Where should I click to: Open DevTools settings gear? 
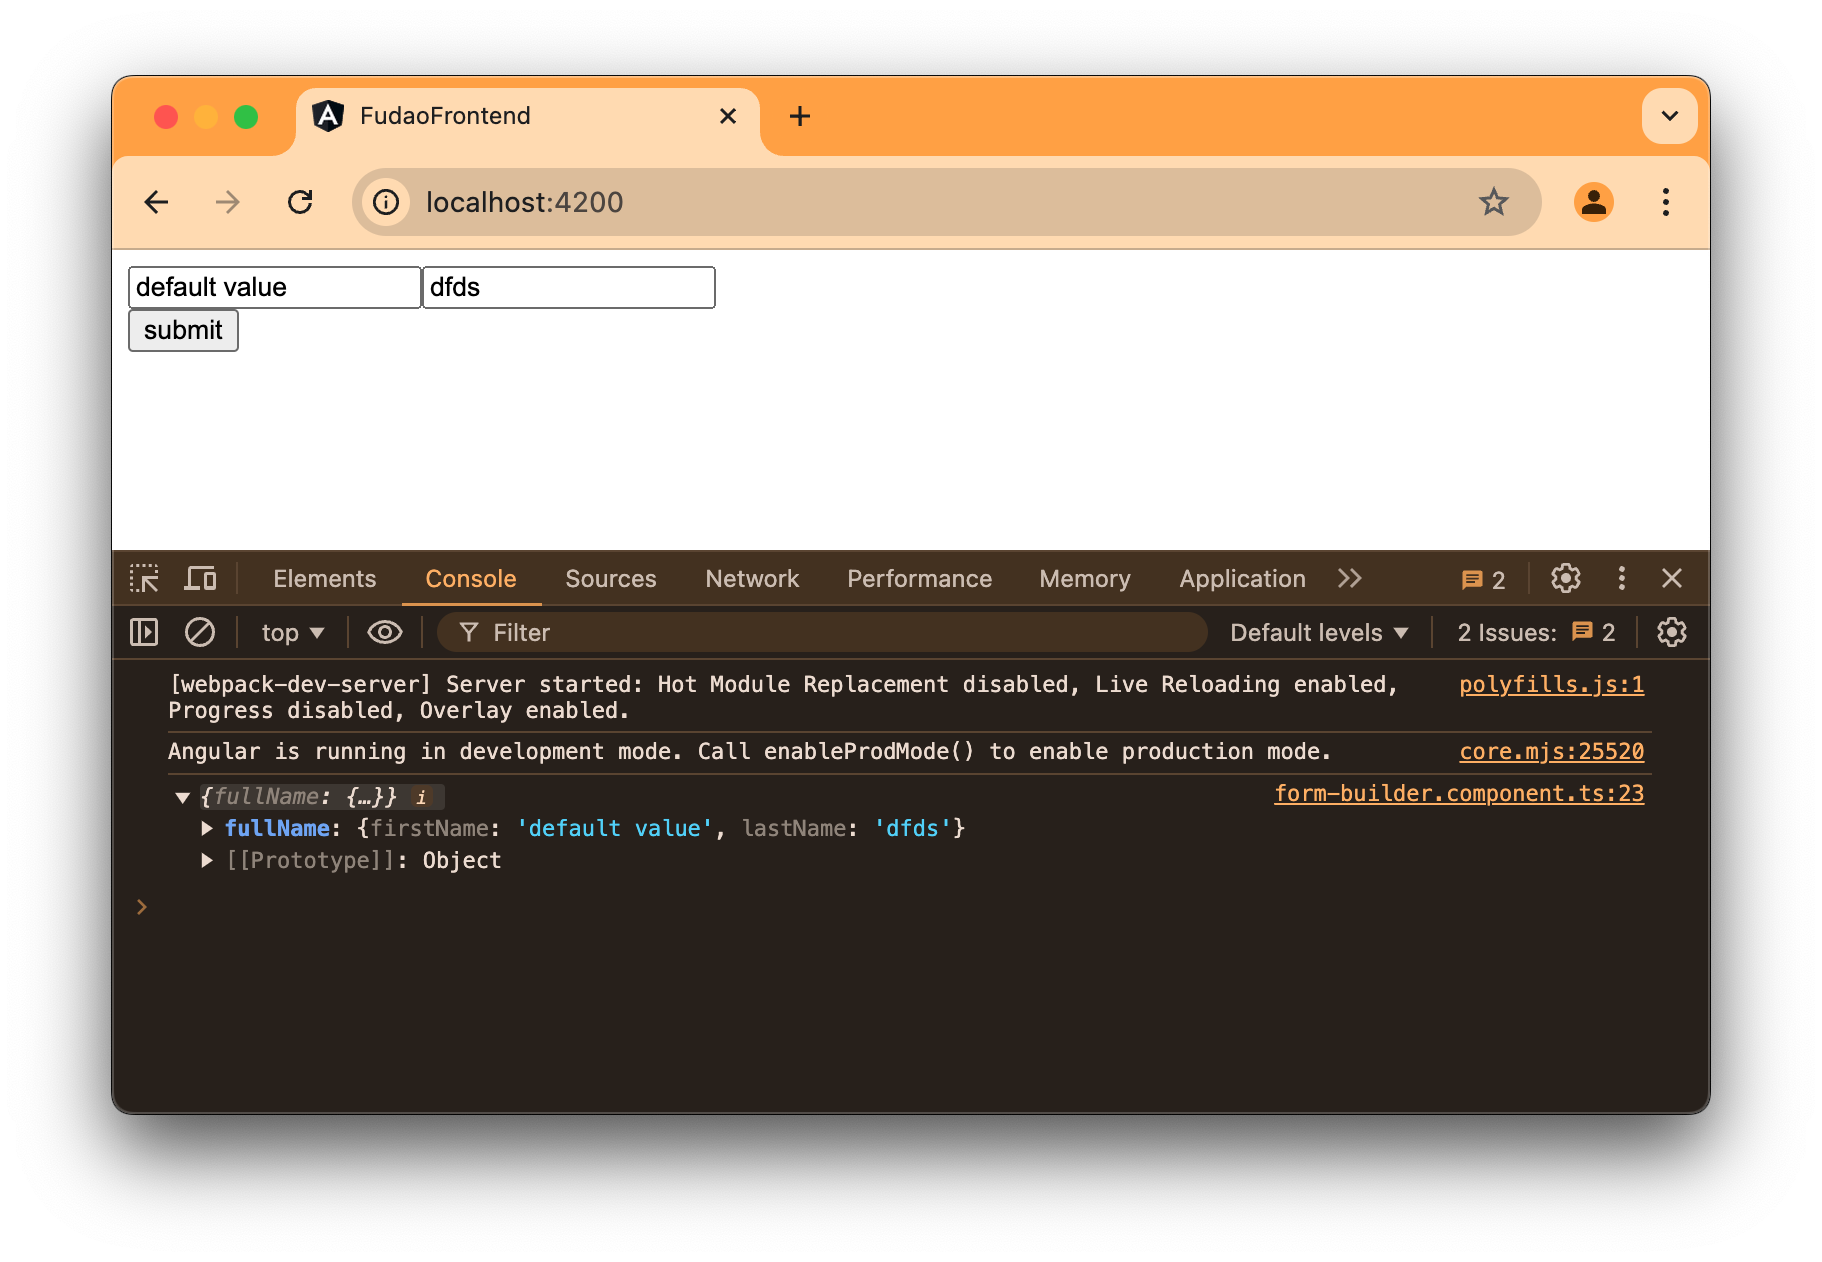click(1564, 578)
